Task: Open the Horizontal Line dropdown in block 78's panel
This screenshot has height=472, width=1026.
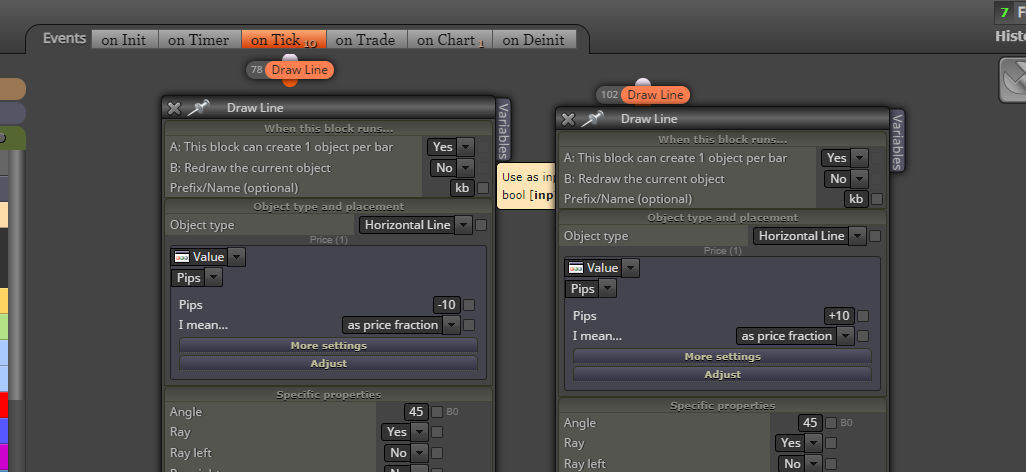Action: [416, 225]
